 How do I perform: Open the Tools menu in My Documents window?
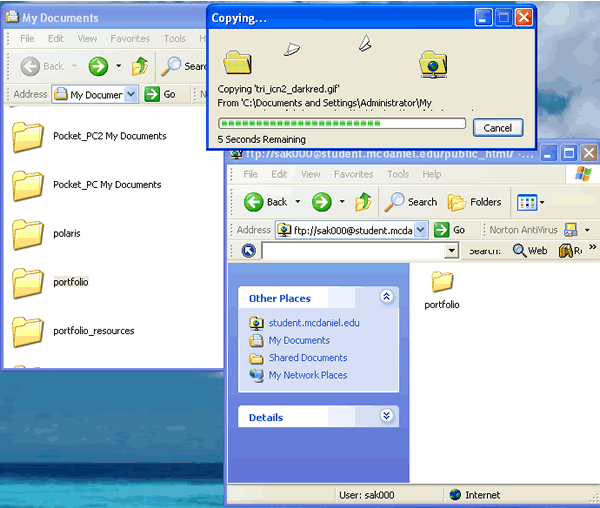point(175,39)
